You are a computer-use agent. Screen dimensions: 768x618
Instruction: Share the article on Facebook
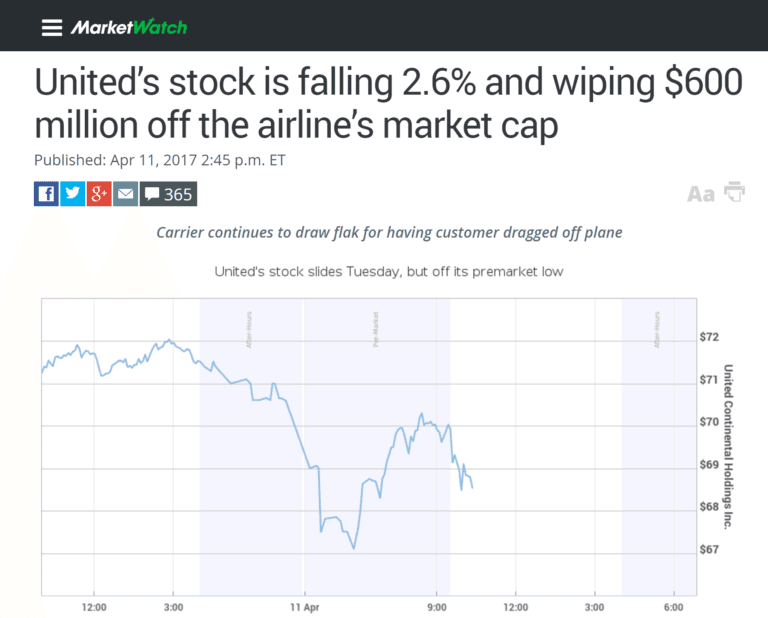click(46, 193)
